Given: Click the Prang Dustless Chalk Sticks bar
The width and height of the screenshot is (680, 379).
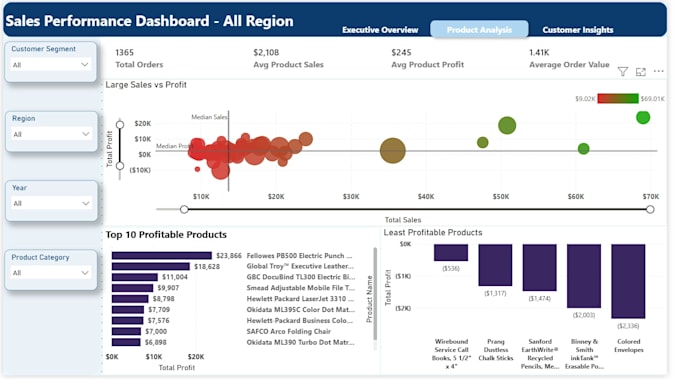Looking at the screenshot, I should pyautogui.click(x=495, y=265).
